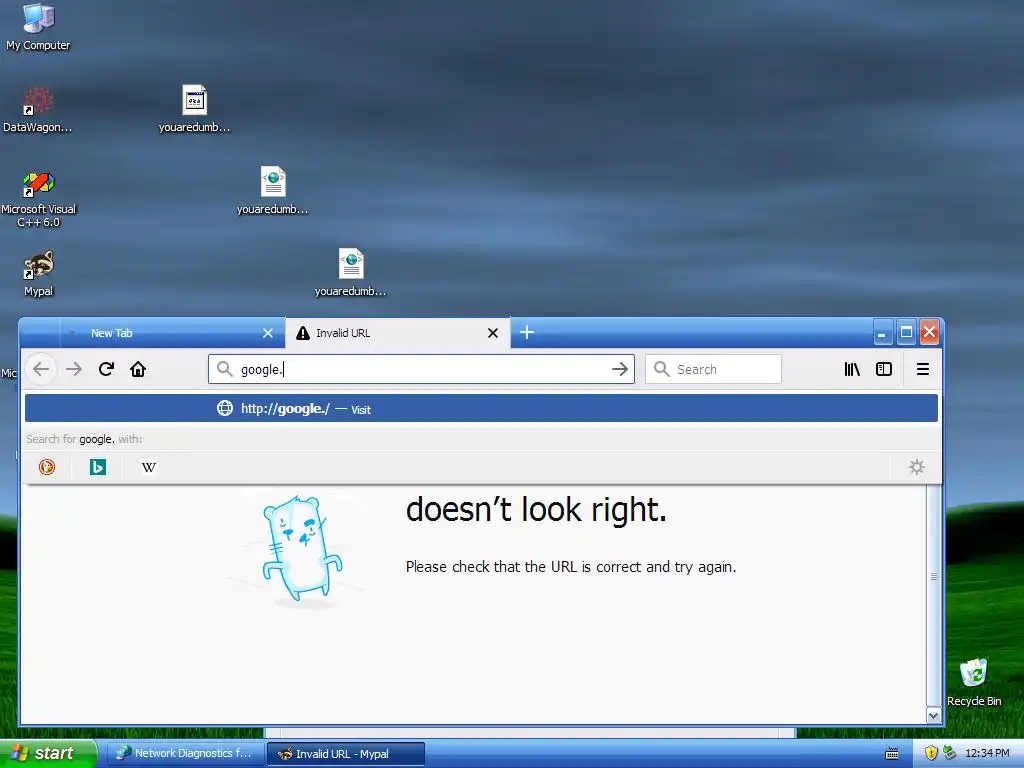Select Invalid URL - Mypal taskbar button
The height and width of the screenshot is (768, 1024).
point(346,754)
